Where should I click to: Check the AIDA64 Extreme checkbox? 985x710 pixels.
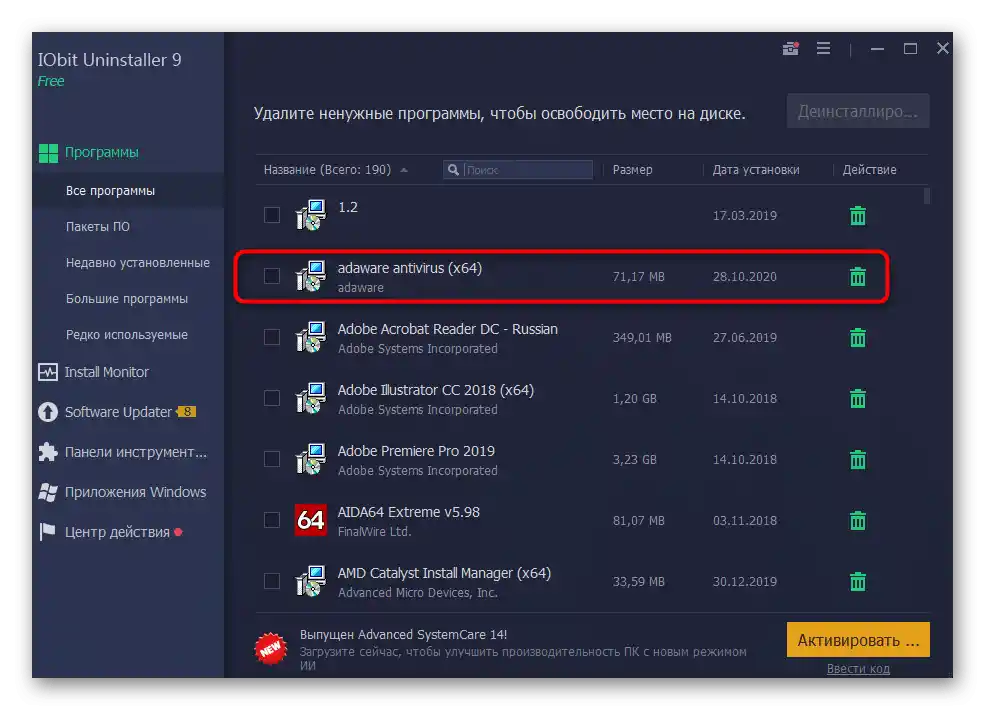tap(272, 520)
